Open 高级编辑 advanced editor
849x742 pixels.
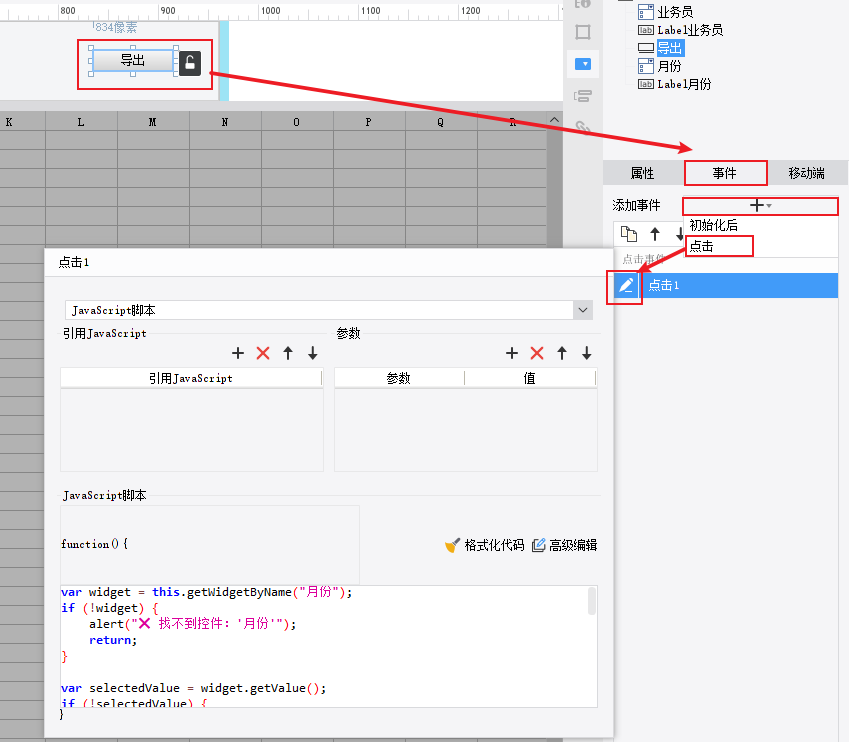tap(565, 545)
